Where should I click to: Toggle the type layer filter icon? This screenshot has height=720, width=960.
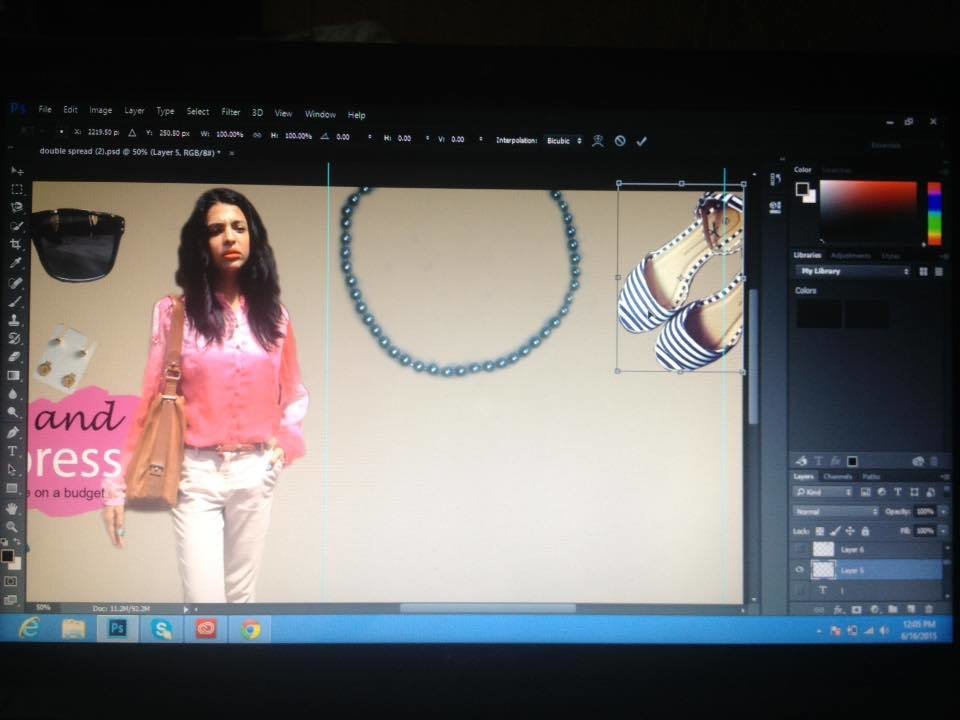click(x=898, y=492)
